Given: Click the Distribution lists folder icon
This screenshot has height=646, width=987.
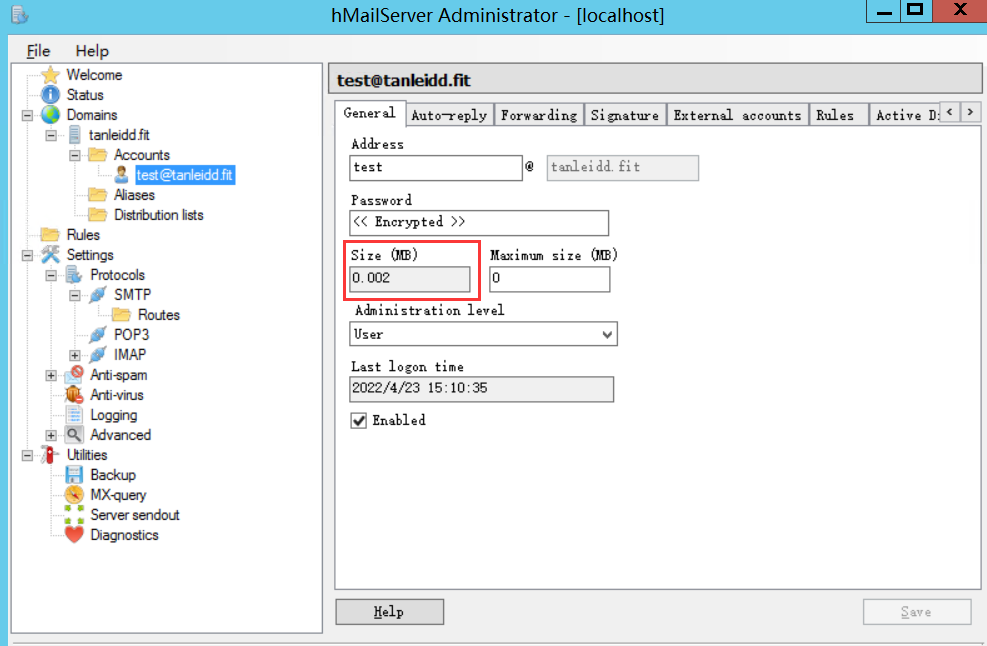Looking at the screenshot, I should (x=98, y=215).
